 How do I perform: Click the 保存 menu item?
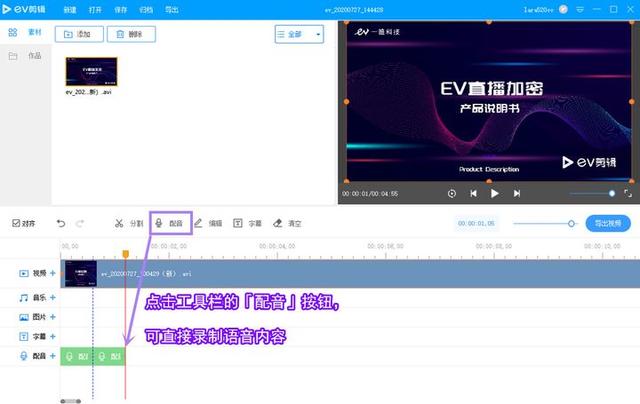click(x=120, y=9)
